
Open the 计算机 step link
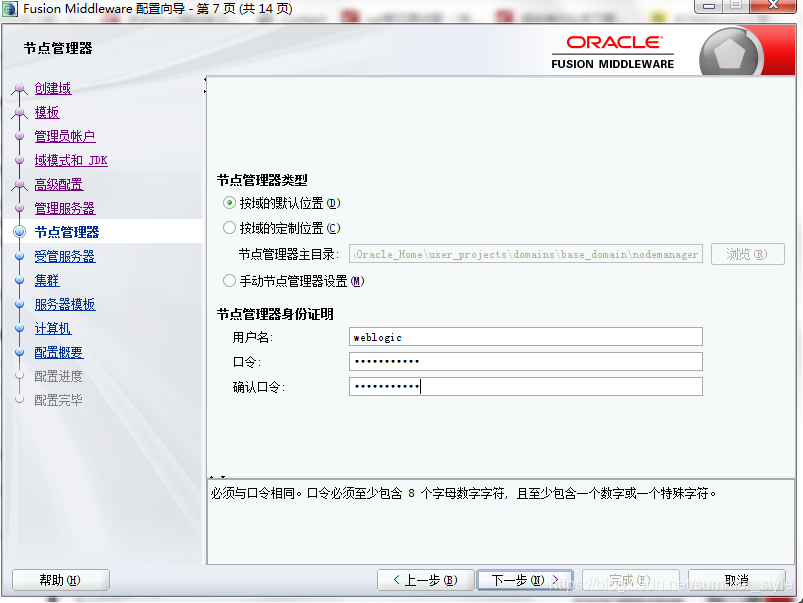[x=53, y=328]
